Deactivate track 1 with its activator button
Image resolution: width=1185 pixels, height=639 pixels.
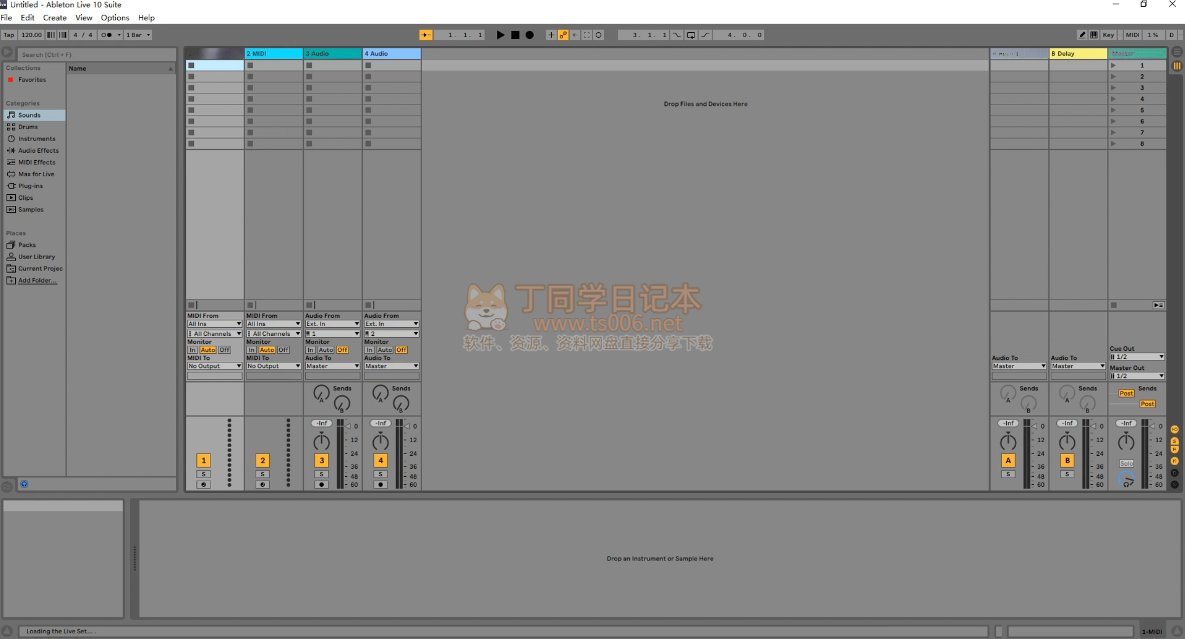(x=203, y=461)
